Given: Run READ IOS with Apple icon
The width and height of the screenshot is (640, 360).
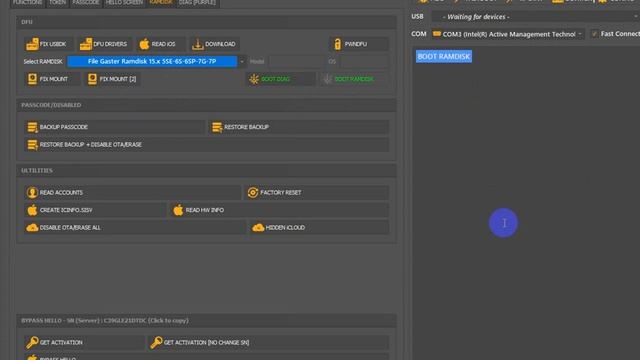Looking at the screenshot, I should 160,44.
